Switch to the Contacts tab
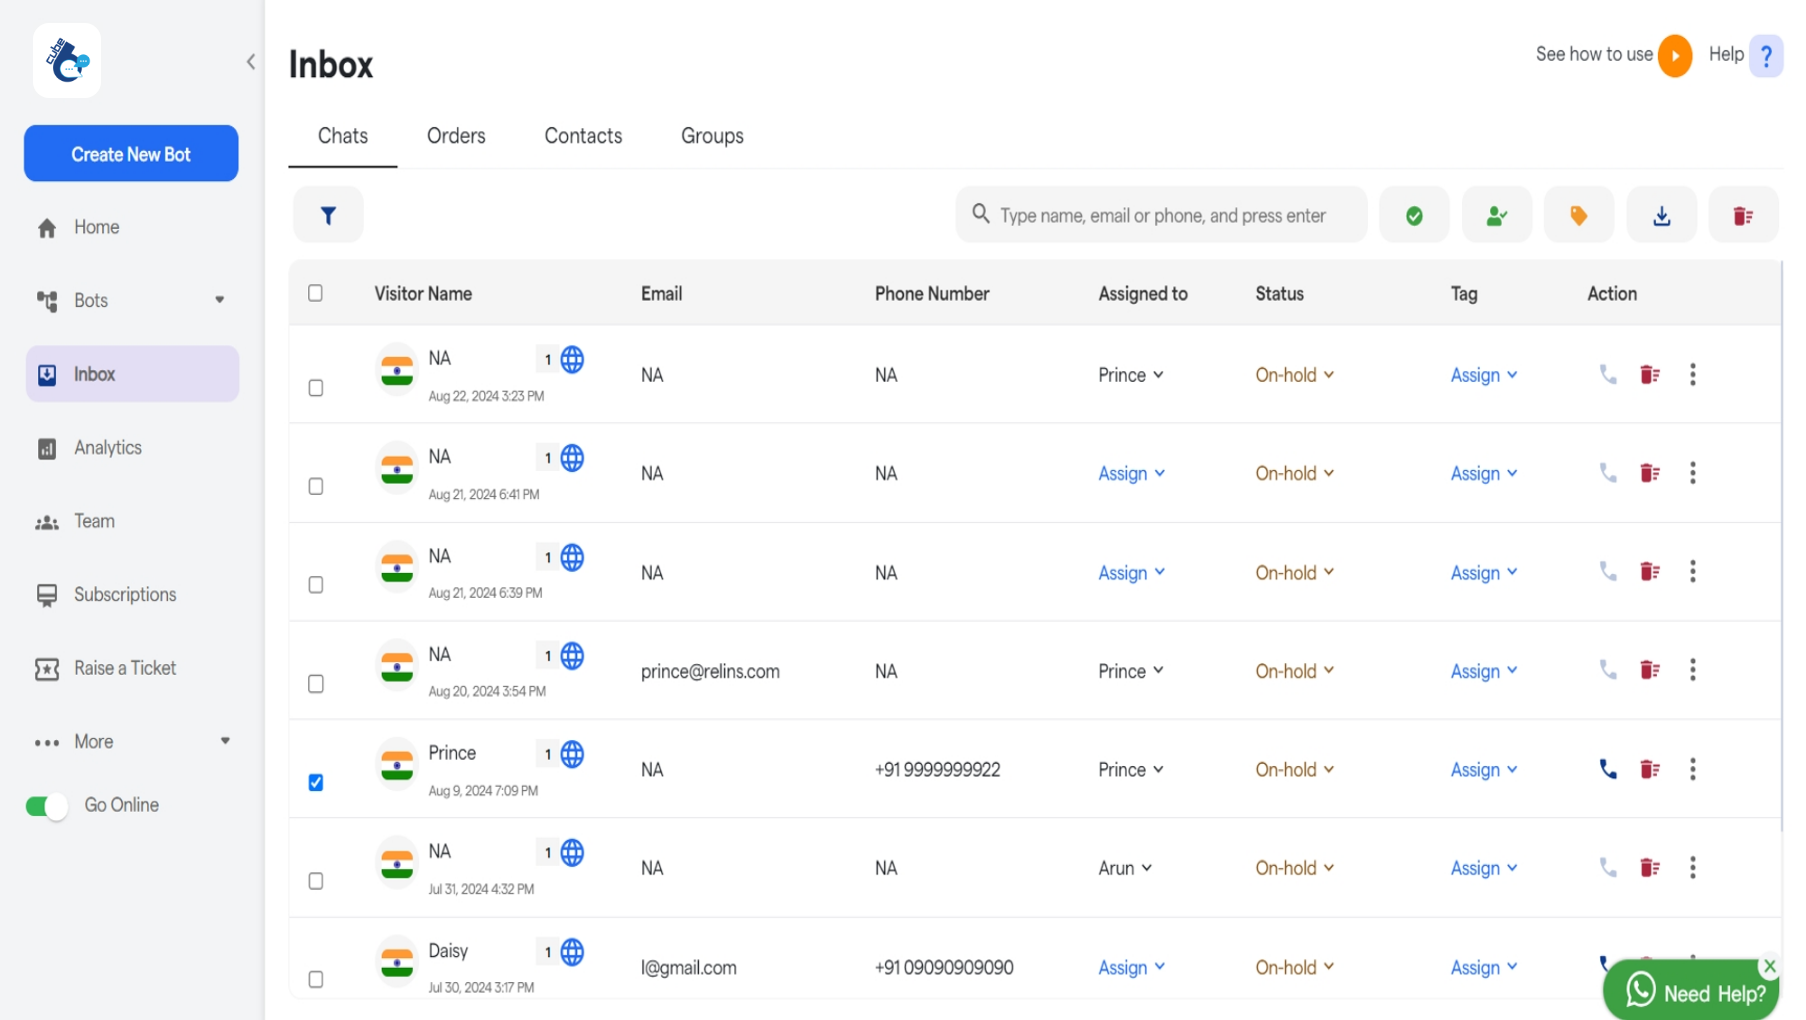 (x=583, y=136)
